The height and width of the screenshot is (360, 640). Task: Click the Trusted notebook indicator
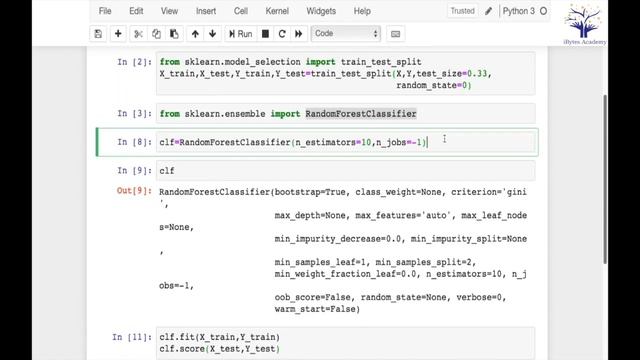pyautogui.click(x=462, y=11)
